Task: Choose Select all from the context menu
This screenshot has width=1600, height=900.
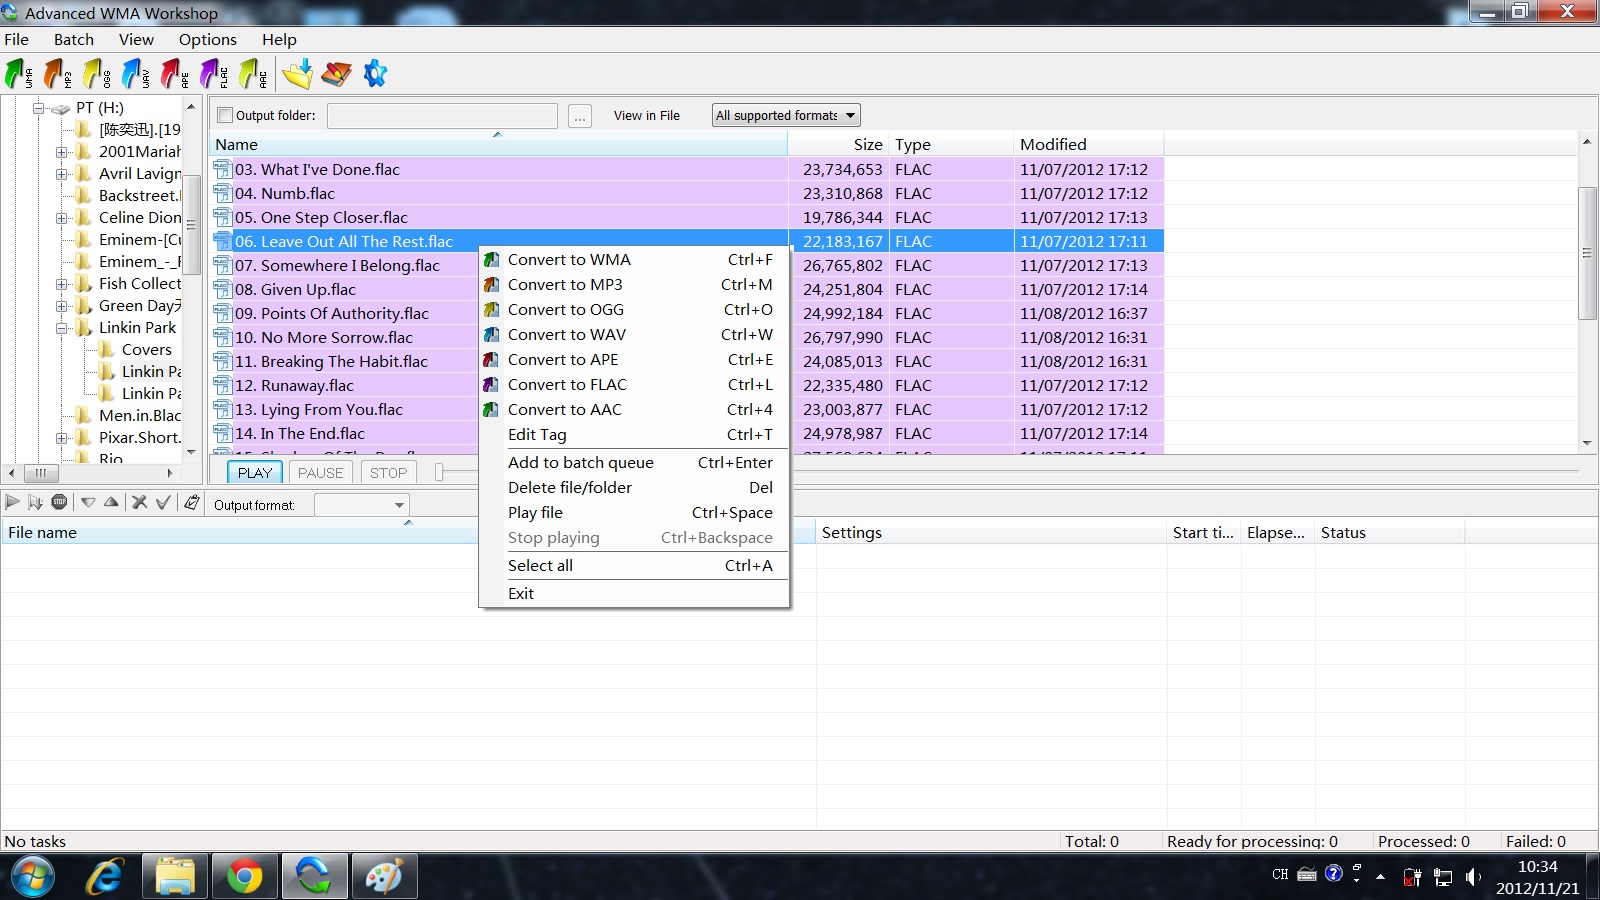Action: [x=634, y=566]
